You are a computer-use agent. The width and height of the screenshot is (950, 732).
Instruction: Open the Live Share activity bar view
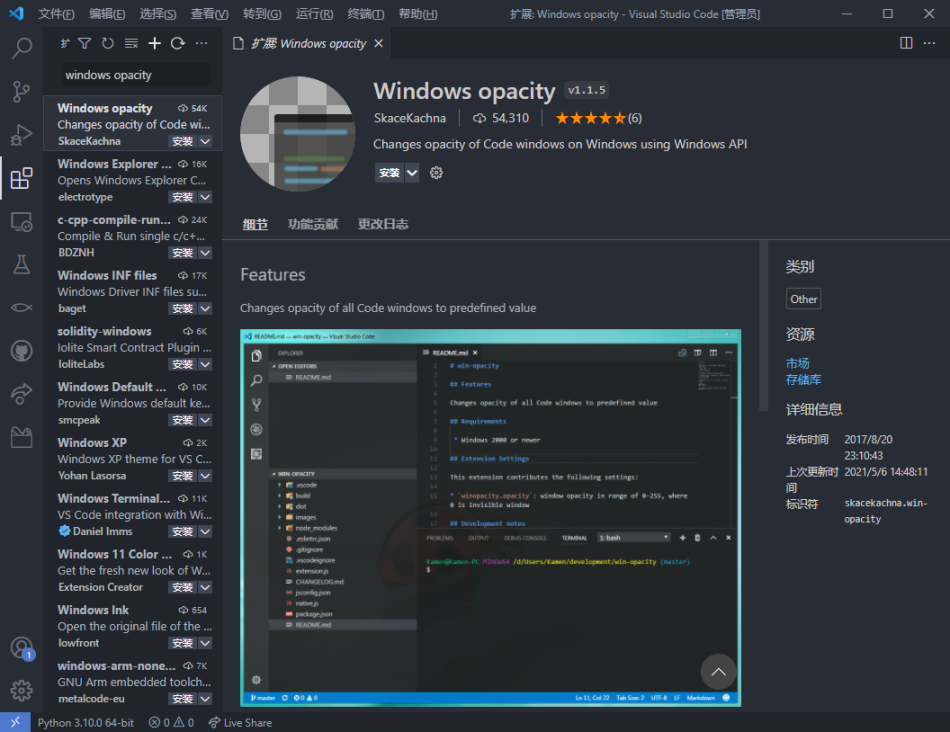point(22,394)
